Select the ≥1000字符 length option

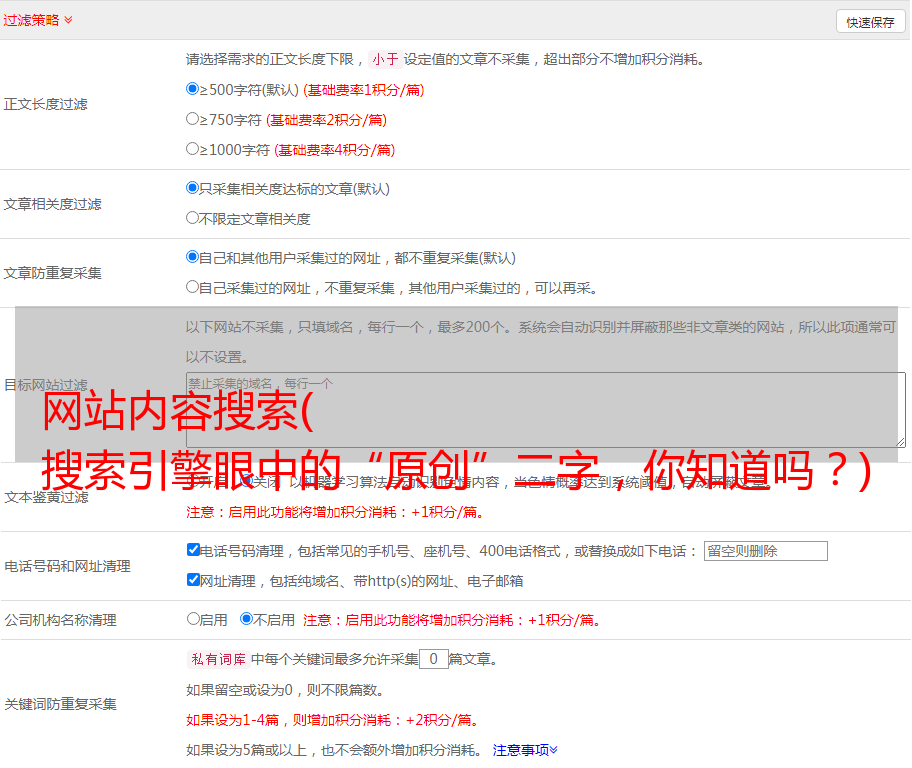click(193, 148)
